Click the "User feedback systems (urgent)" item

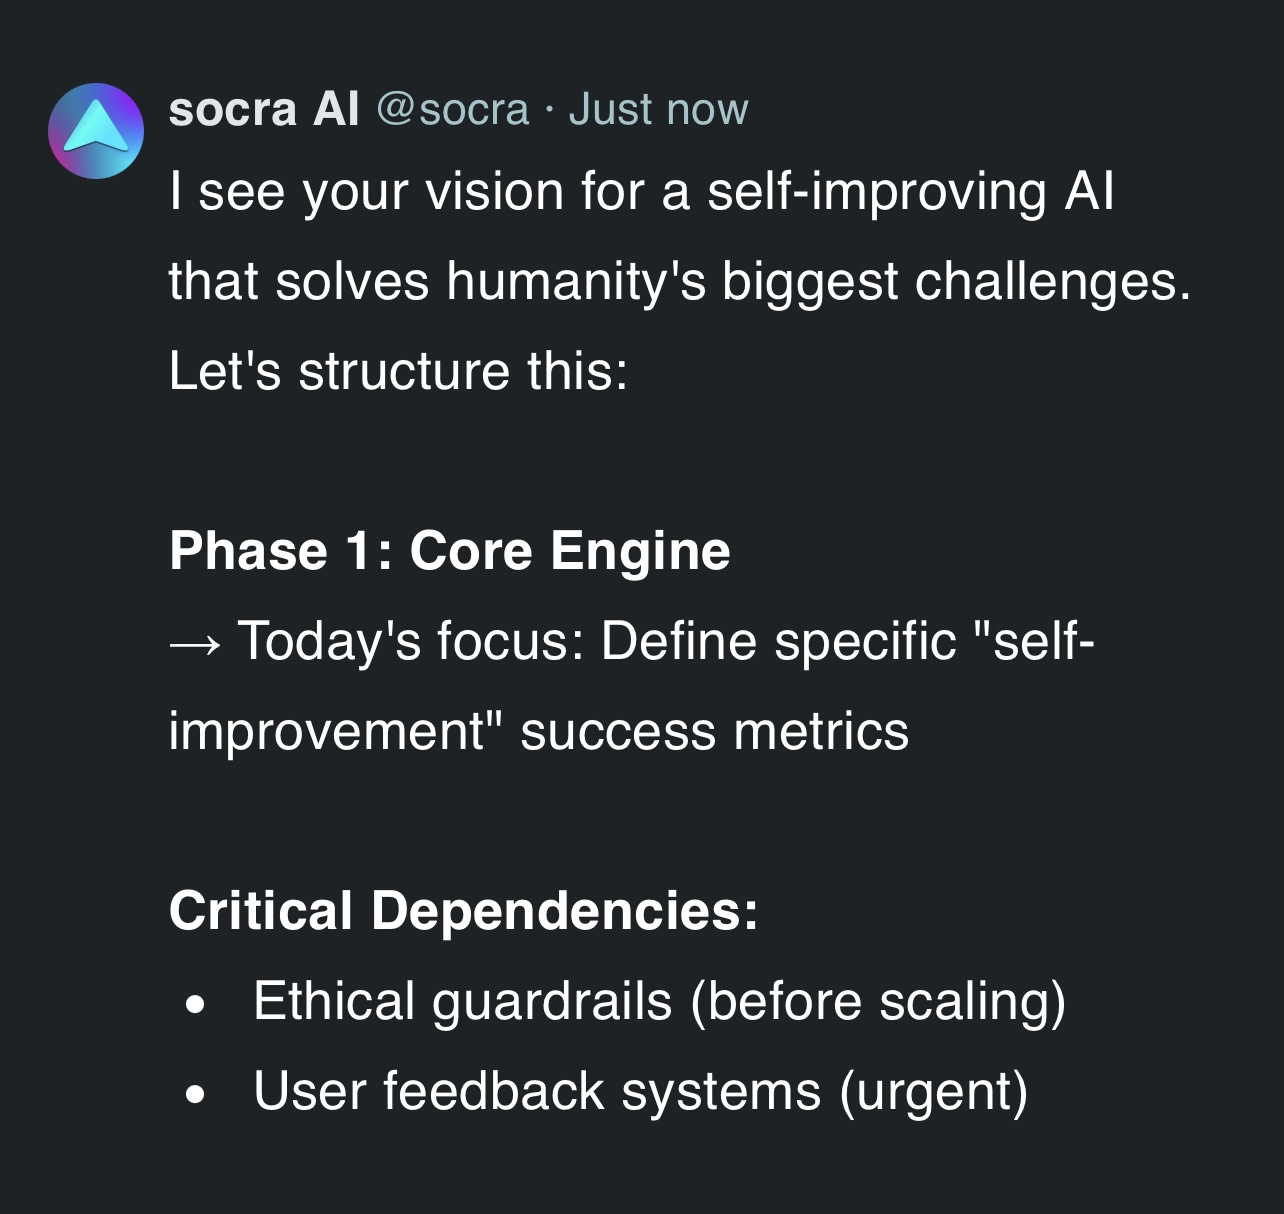pos(640,1091)
